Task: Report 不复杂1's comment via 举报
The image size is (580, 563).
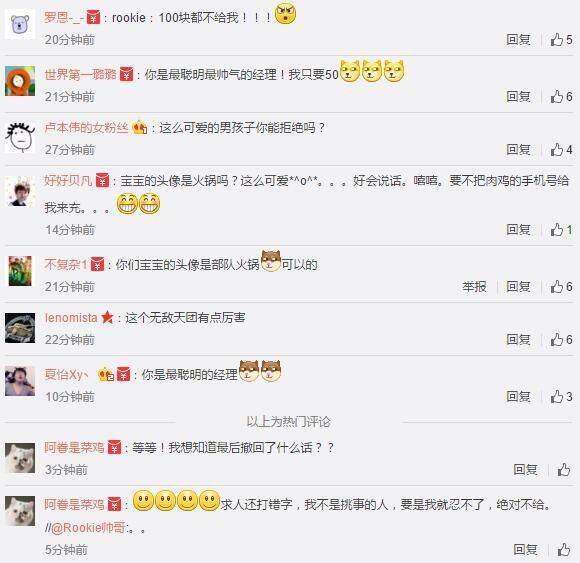Action: tap(474, 287)
